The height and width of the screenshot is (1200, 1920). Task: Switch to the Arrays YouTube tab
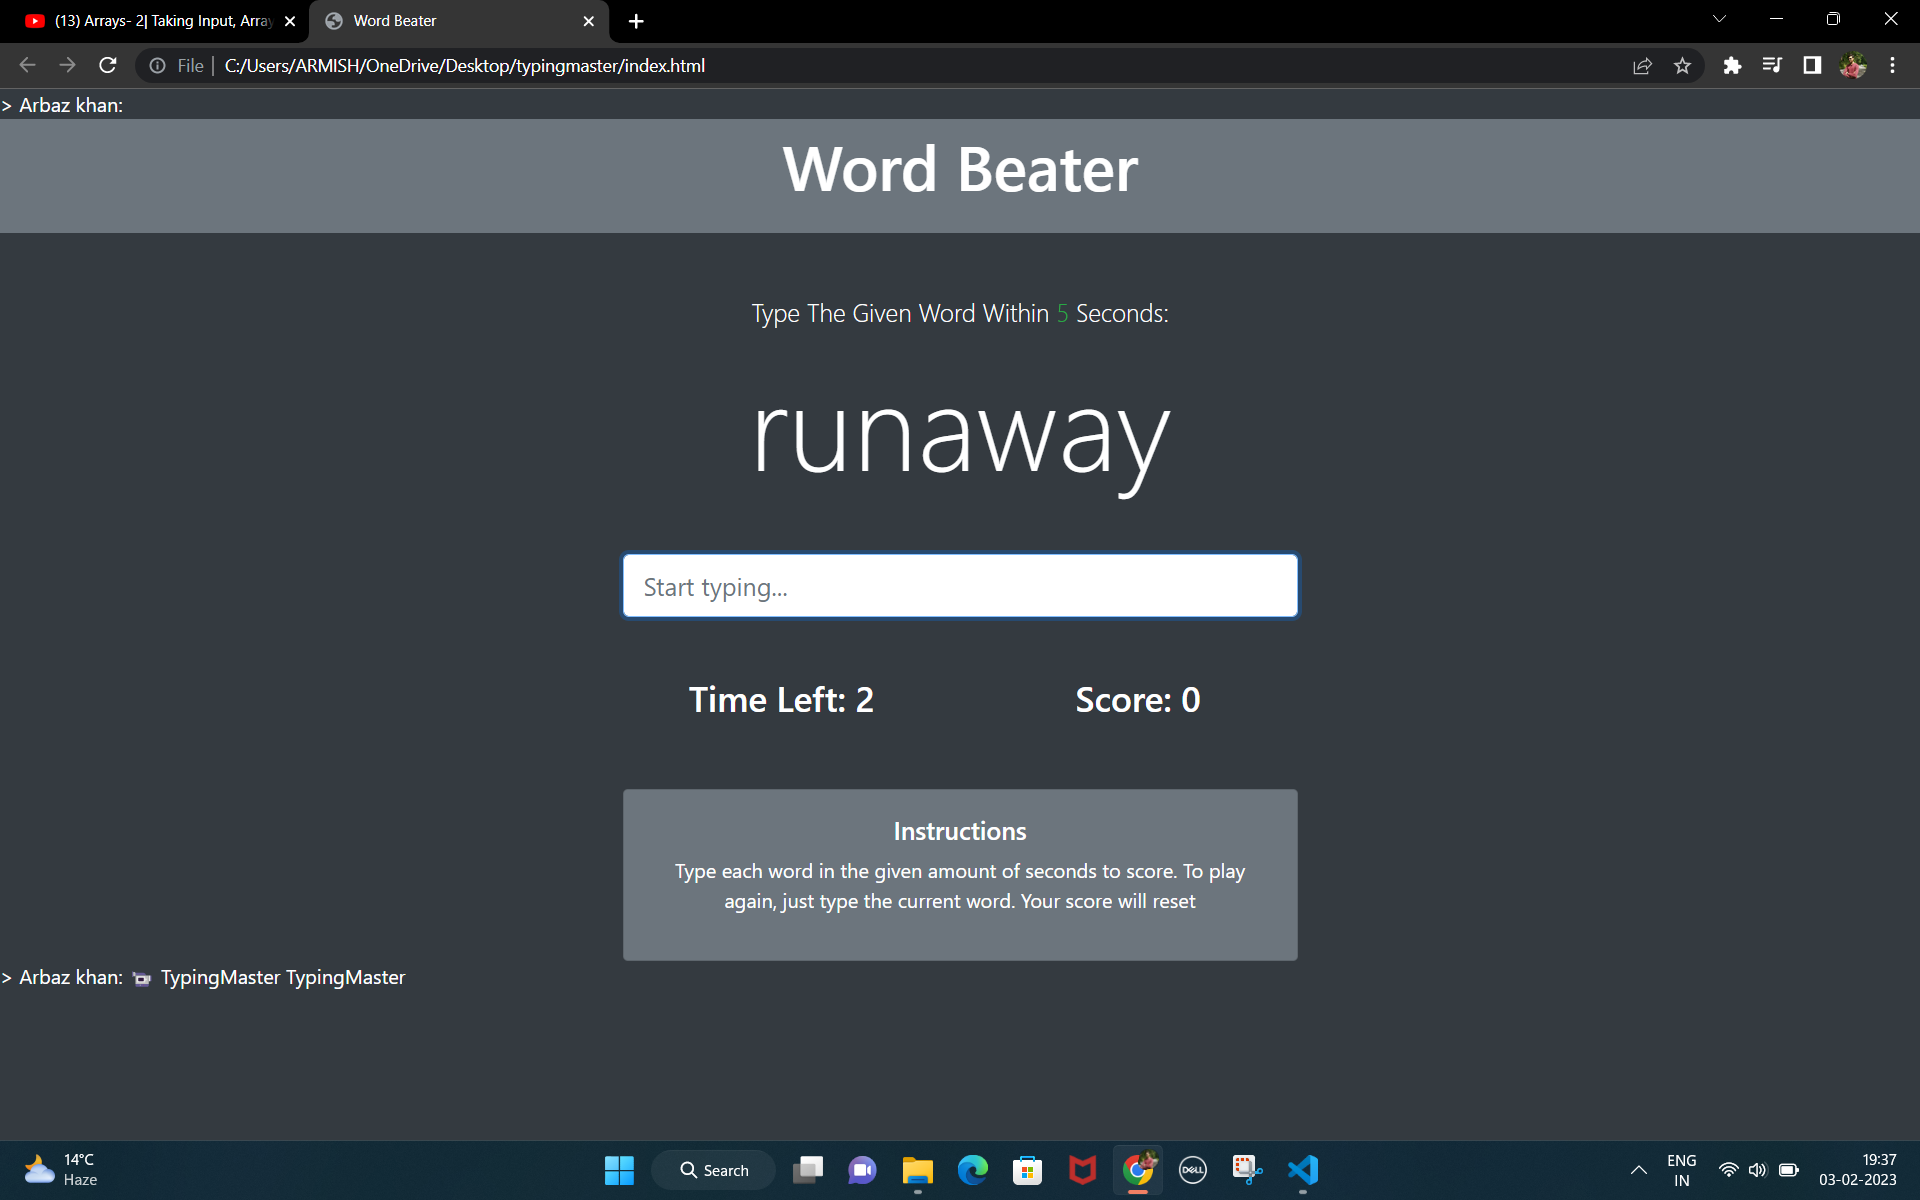(x=150, y=20)
